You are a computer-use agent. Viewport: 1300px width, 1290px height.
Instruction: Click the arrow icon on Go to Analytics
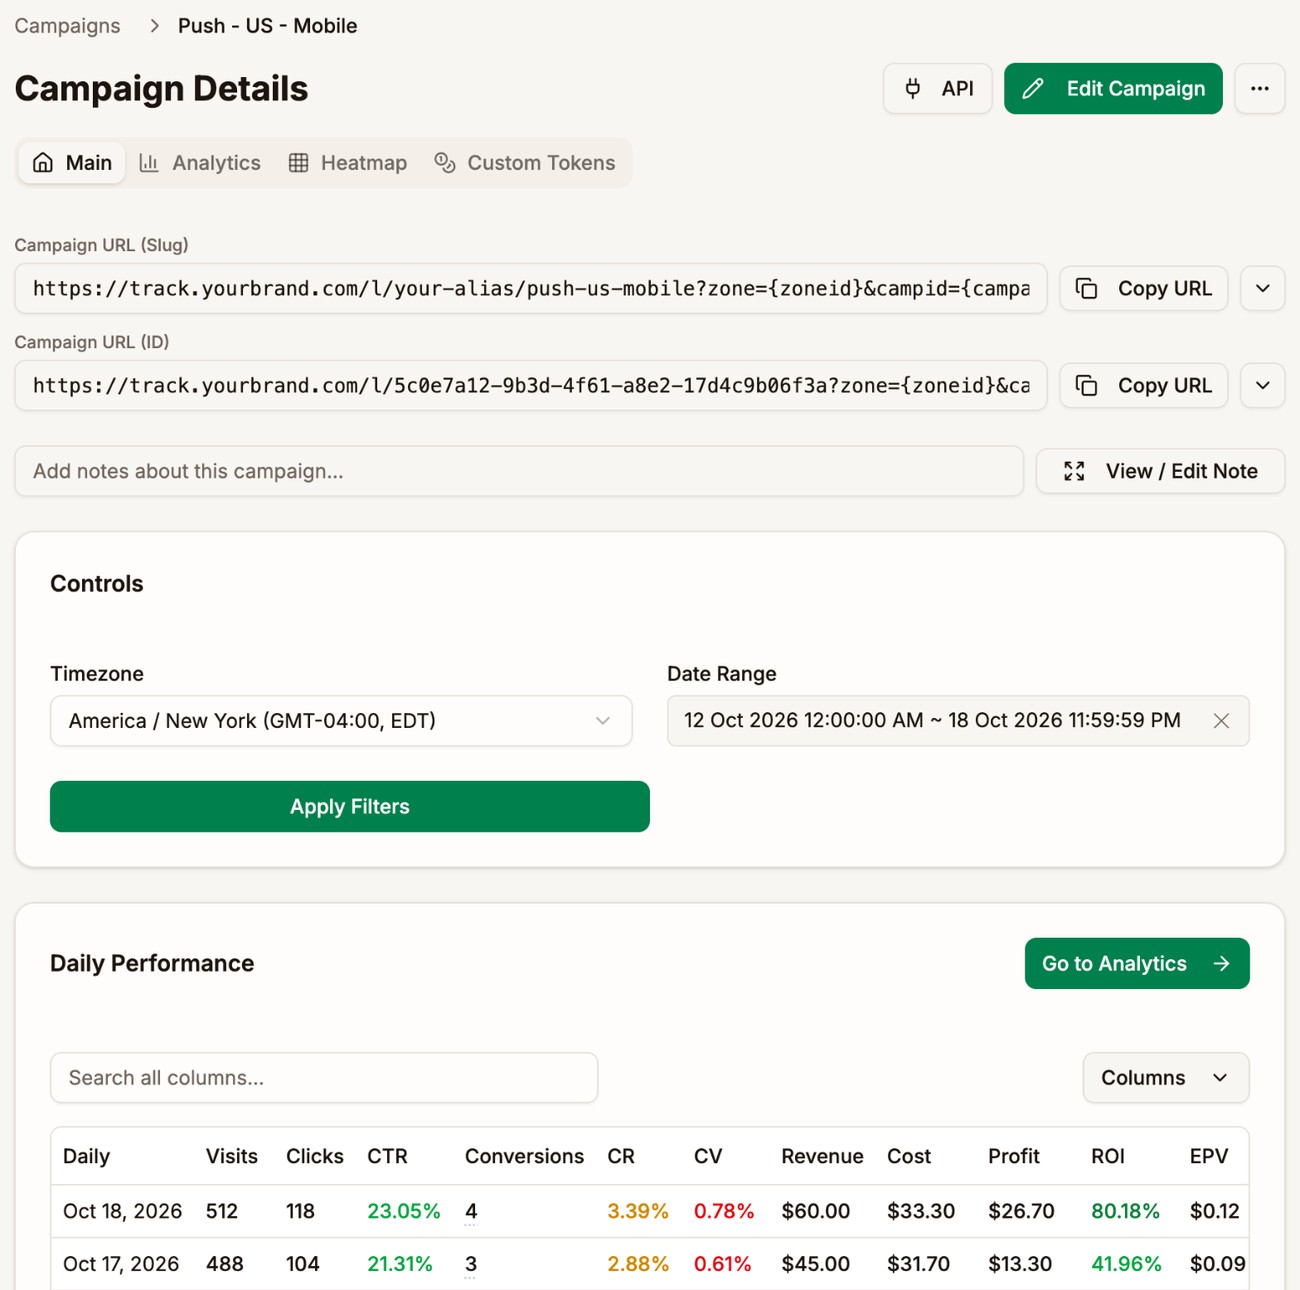tap(1221, 963)
